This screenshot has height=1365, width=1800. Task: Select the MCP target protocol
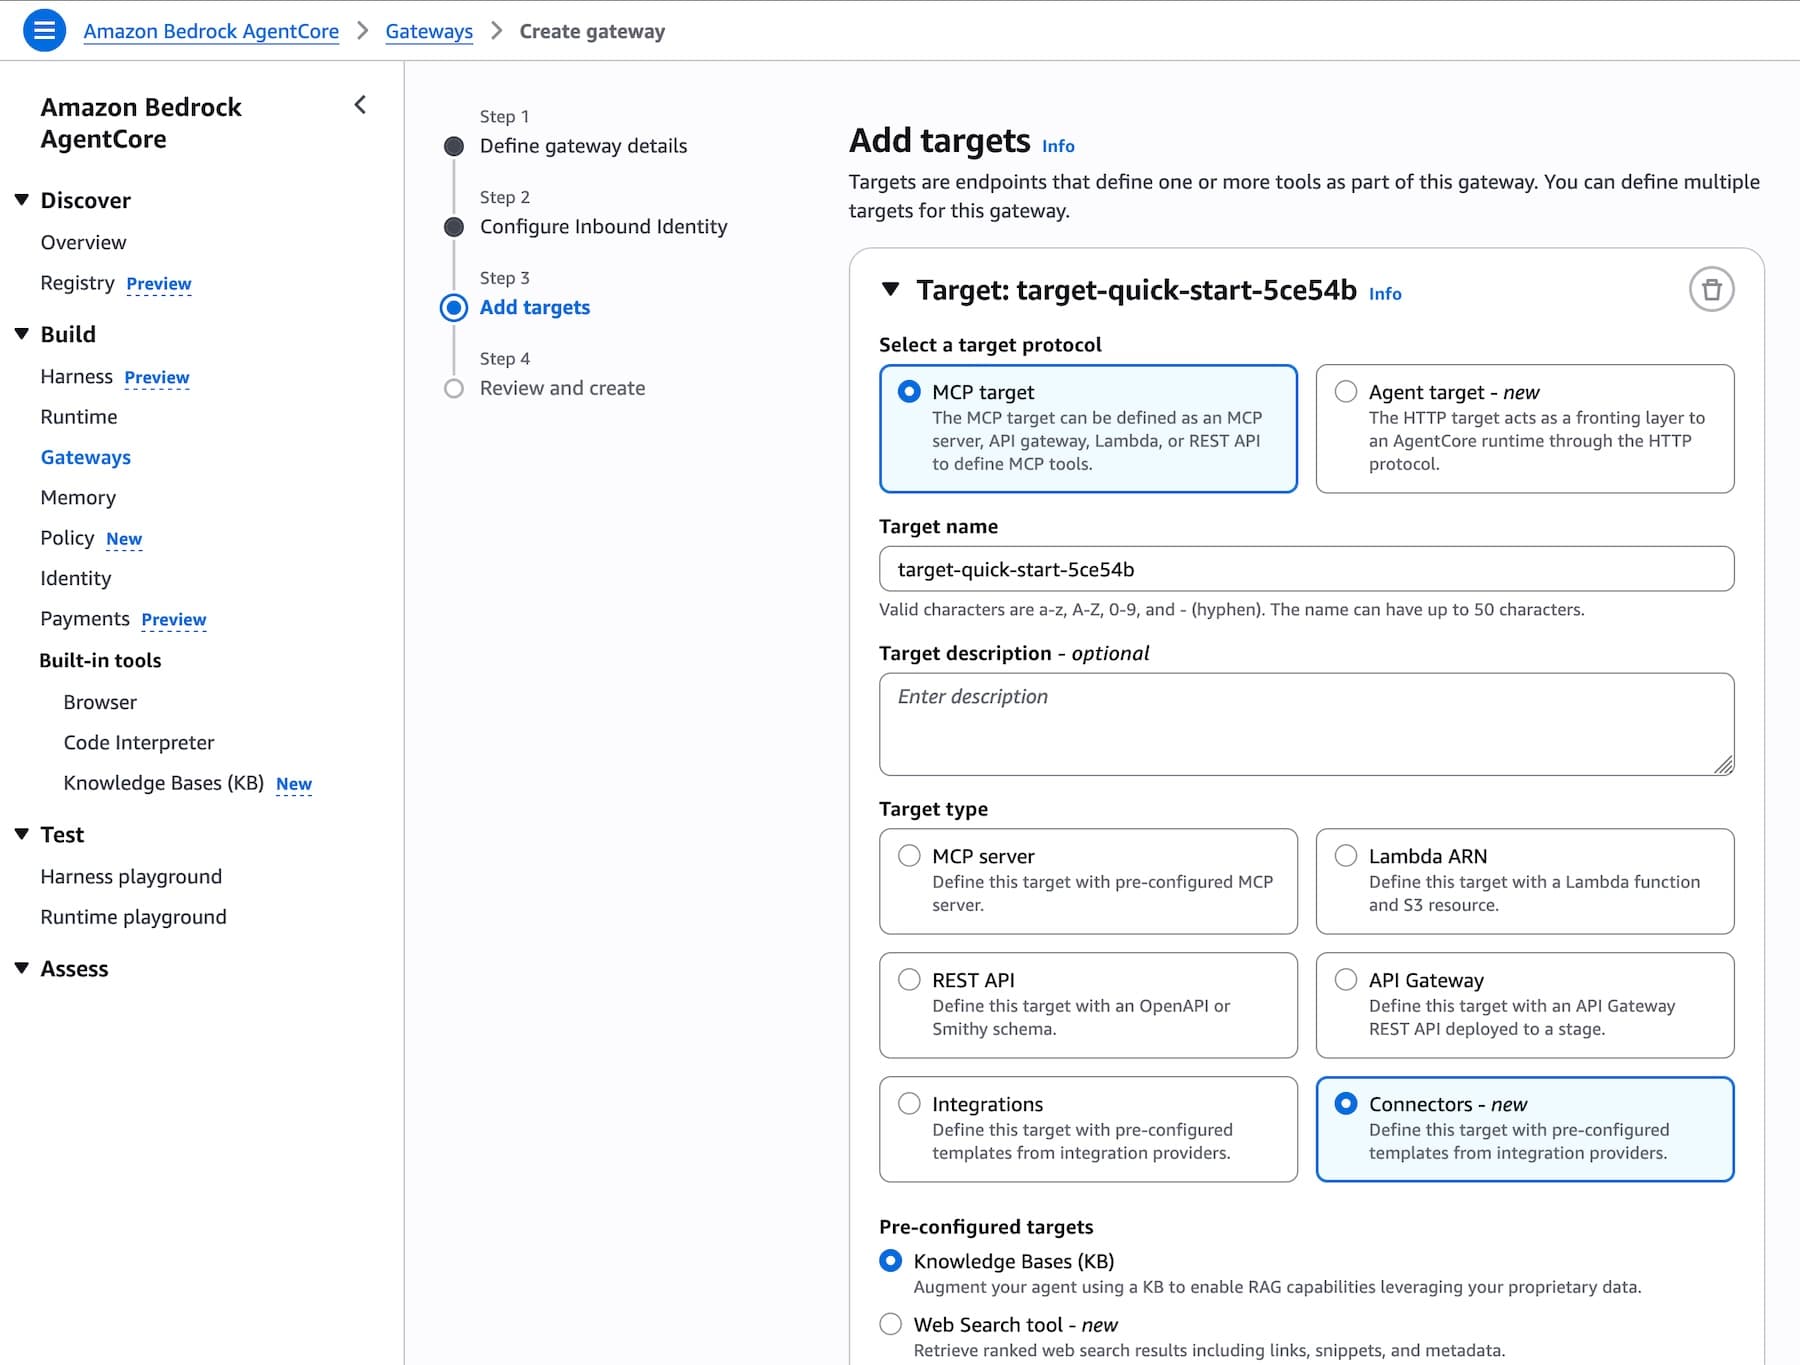(x=1088, y=428)
